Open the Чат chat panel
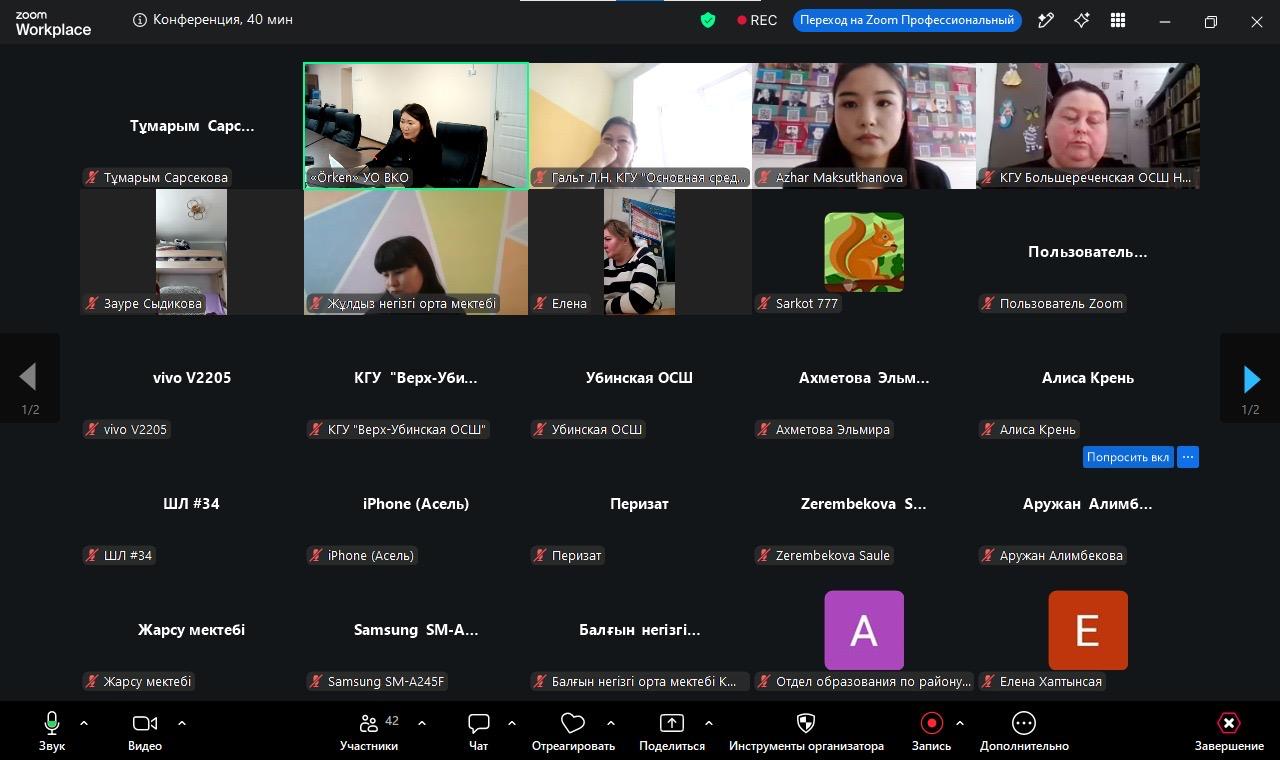The width and height of the screenshot is (1280, 760). click(479, 731)
